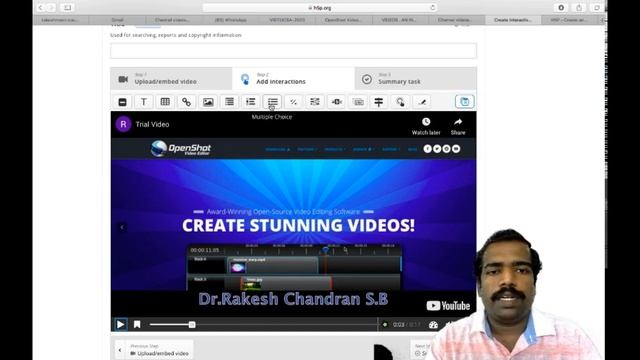Click the R channel avatar
The image size is (640, 360).
(x=123, y=124)
